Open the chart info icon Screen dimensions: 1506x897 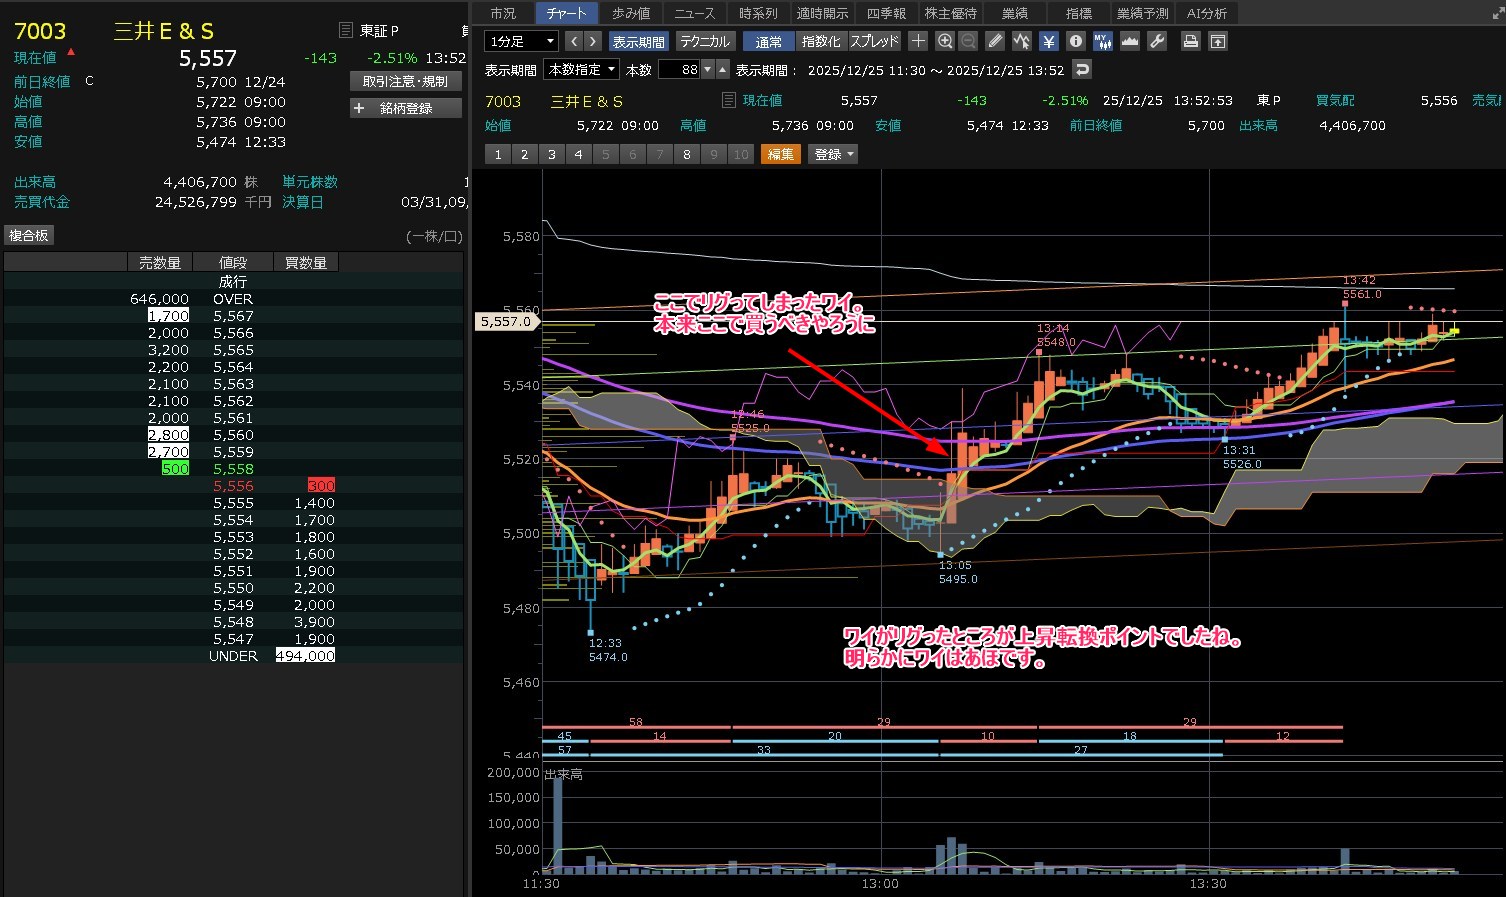tap(1075, 41)
